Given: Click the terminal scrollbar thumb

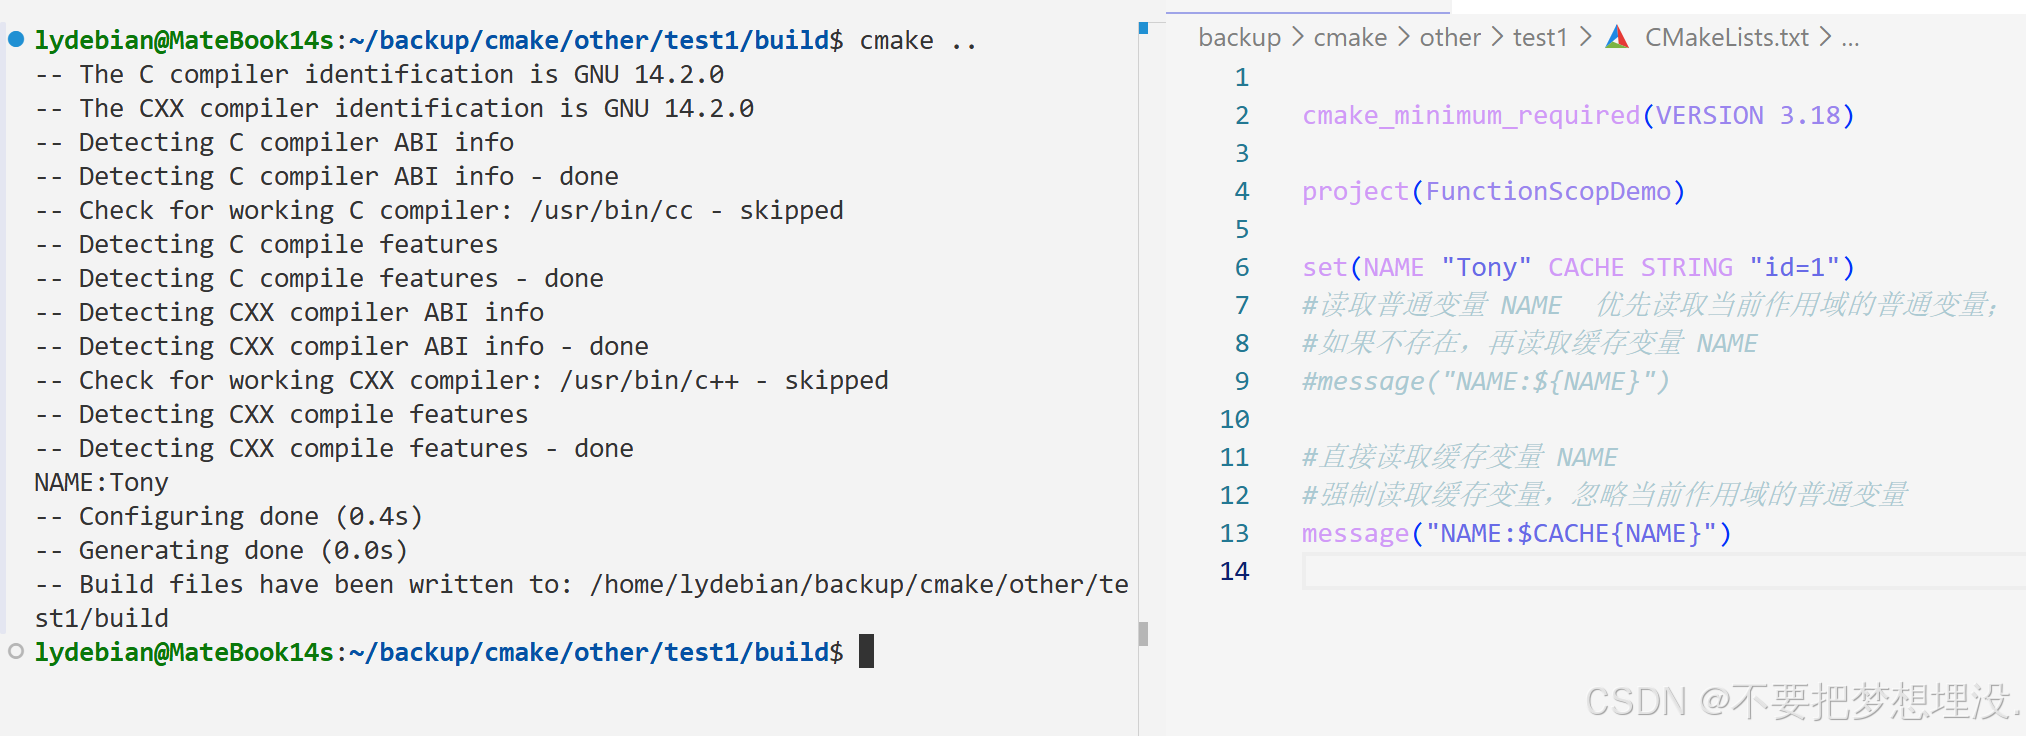Looking at the screenshot, I should click(1143, 634).
